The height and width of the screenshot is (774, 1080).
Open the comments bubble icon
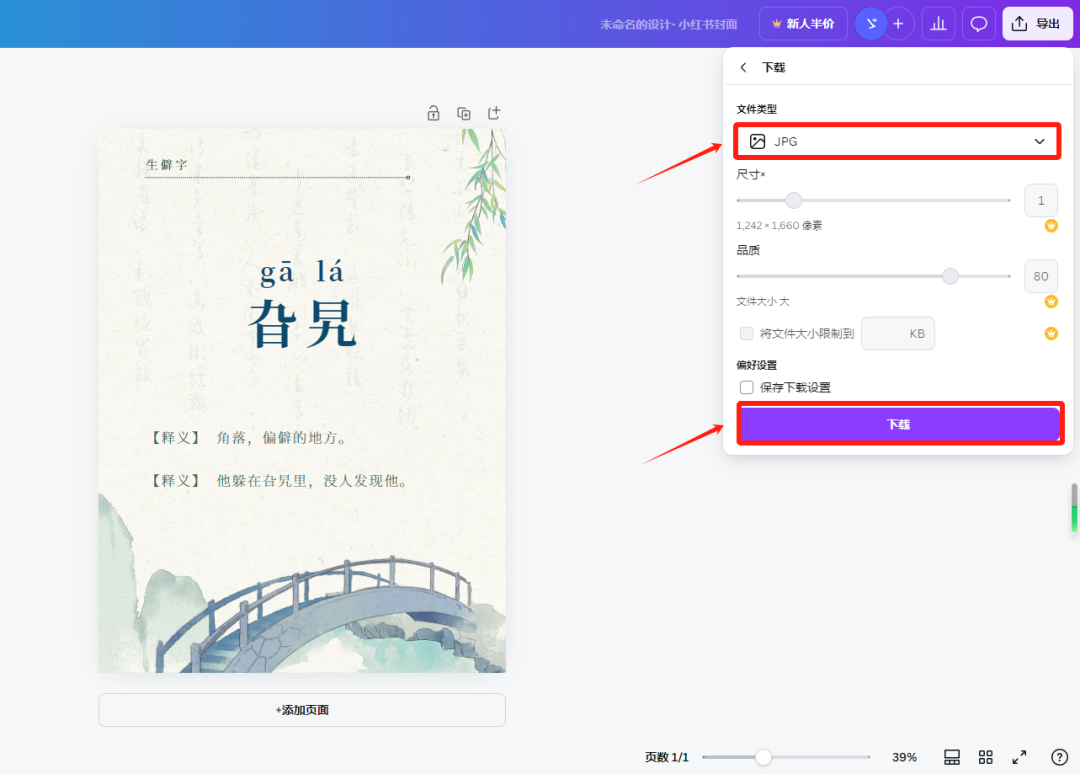pyautogui.click(x=978, y=22)
